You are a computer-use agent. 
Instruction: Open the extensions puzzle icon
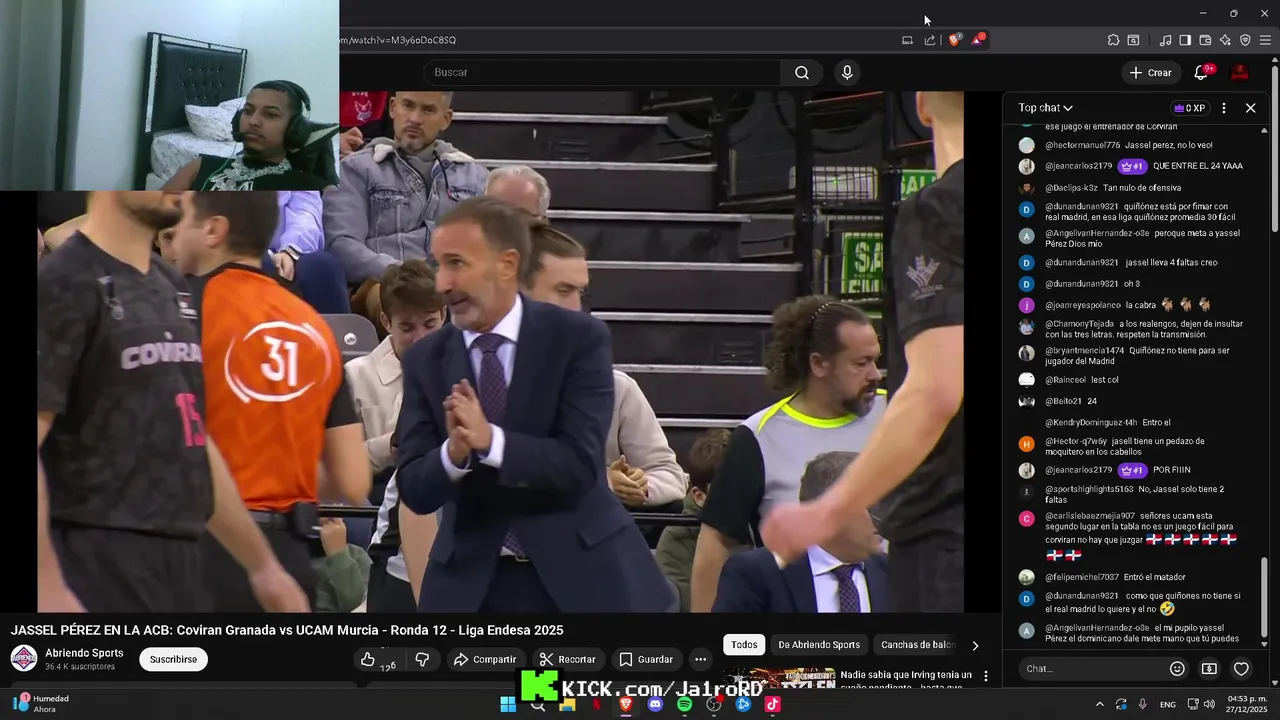tap(1113, 40)
